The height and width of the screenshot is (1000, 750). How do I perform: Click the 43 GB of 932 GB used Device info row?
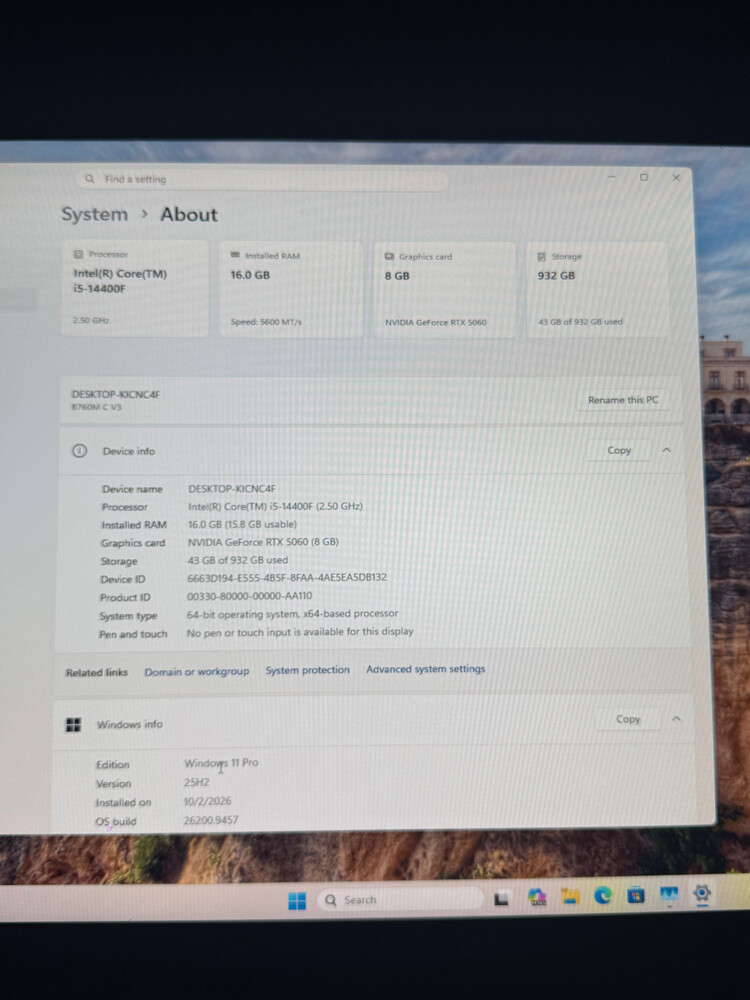[237, 561]
